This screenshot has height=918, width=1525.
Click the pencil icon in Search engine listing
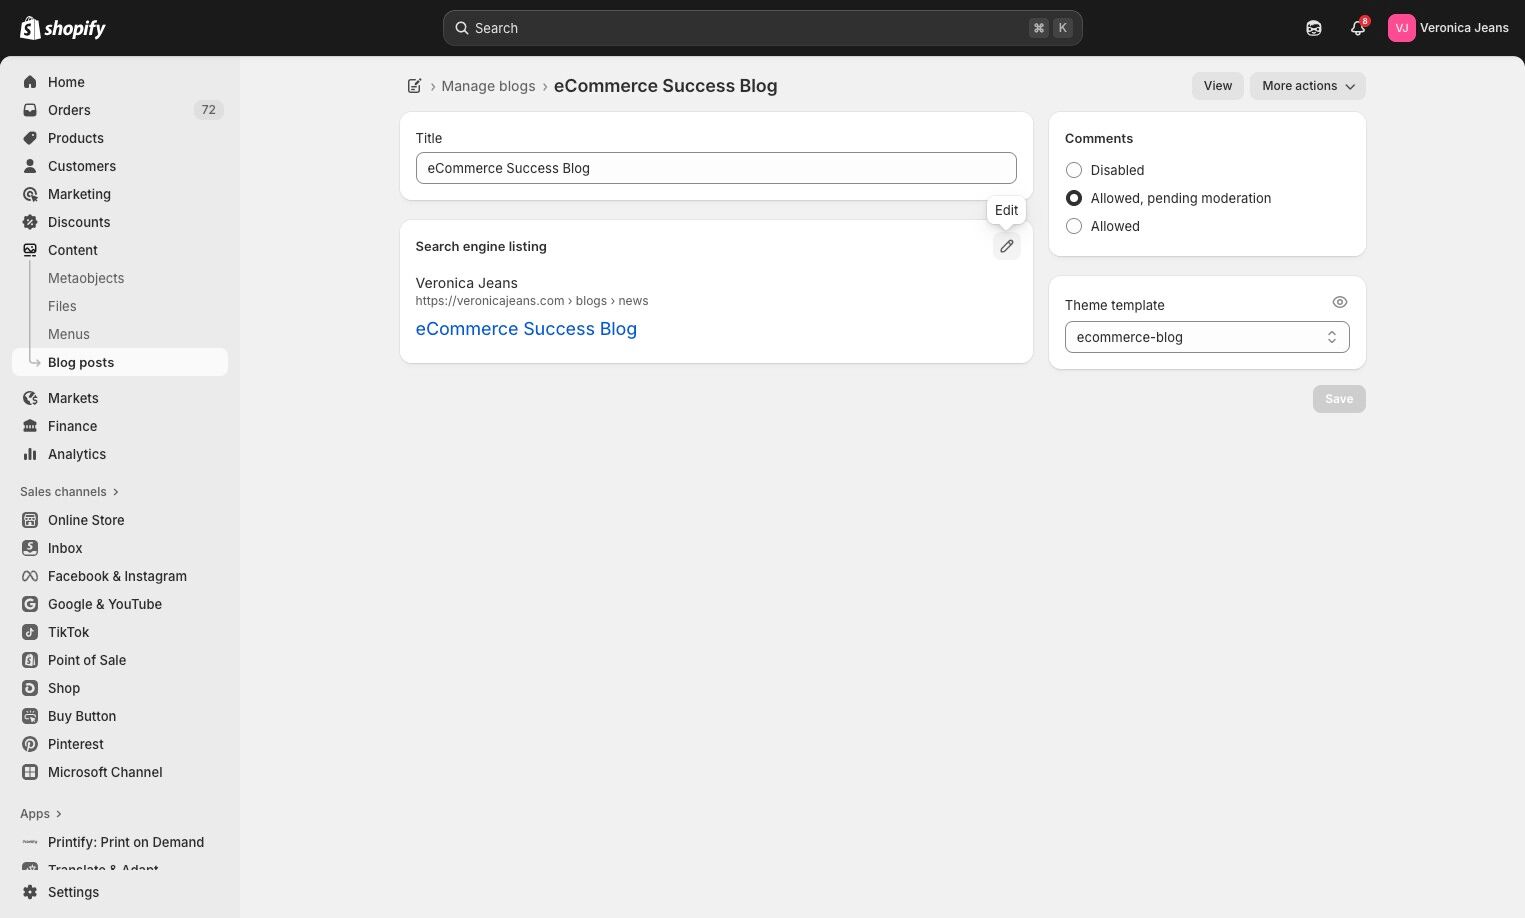pos(1006,246)
